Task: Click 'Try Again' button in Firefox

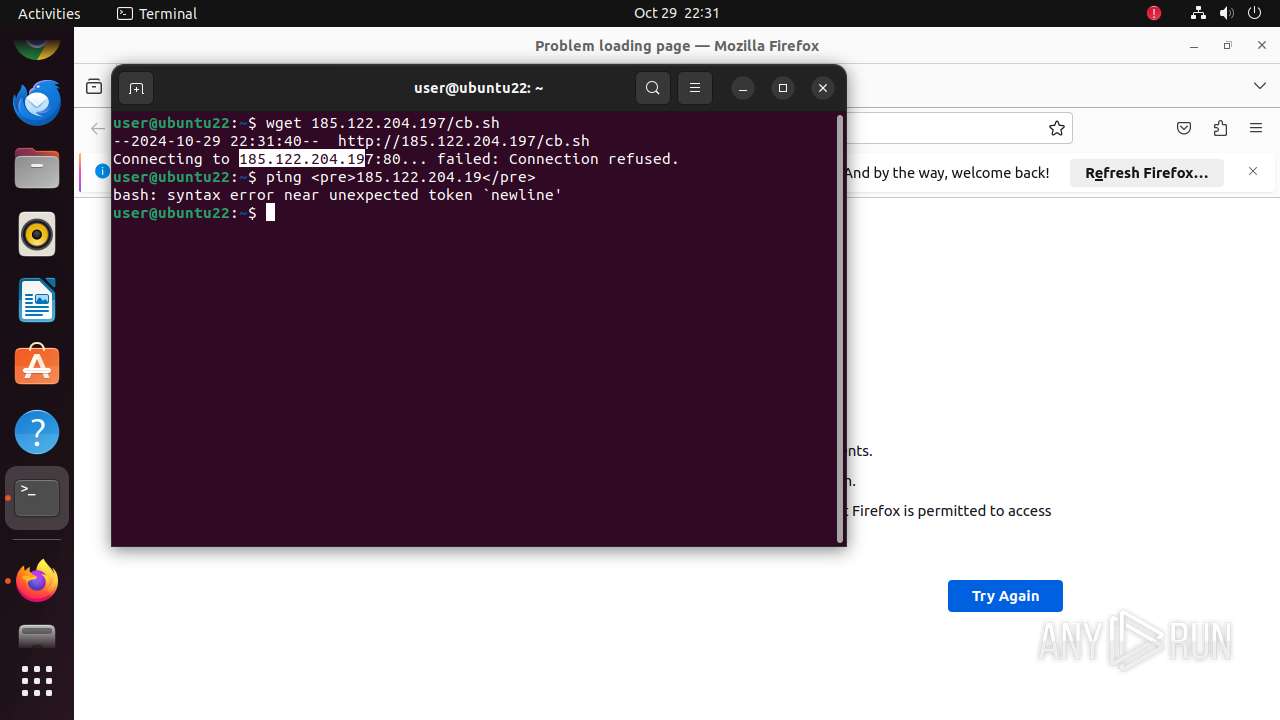Action: click(x=1005, y=596)
